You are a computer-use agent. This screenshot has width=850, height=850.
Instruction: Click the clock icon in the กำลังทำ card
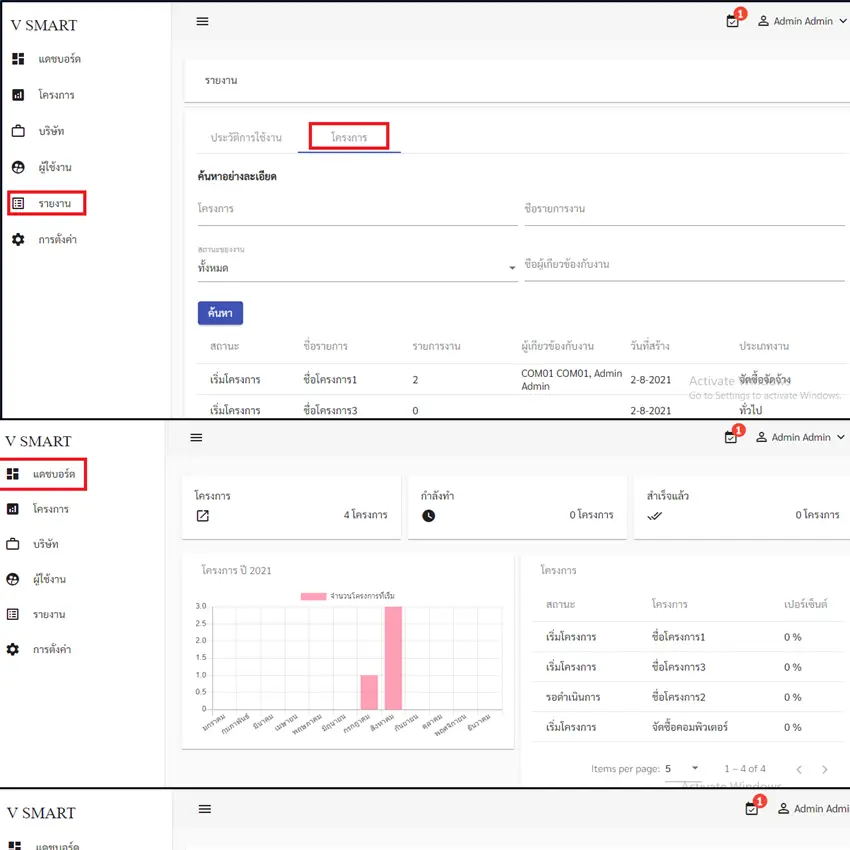pos(429,516)
